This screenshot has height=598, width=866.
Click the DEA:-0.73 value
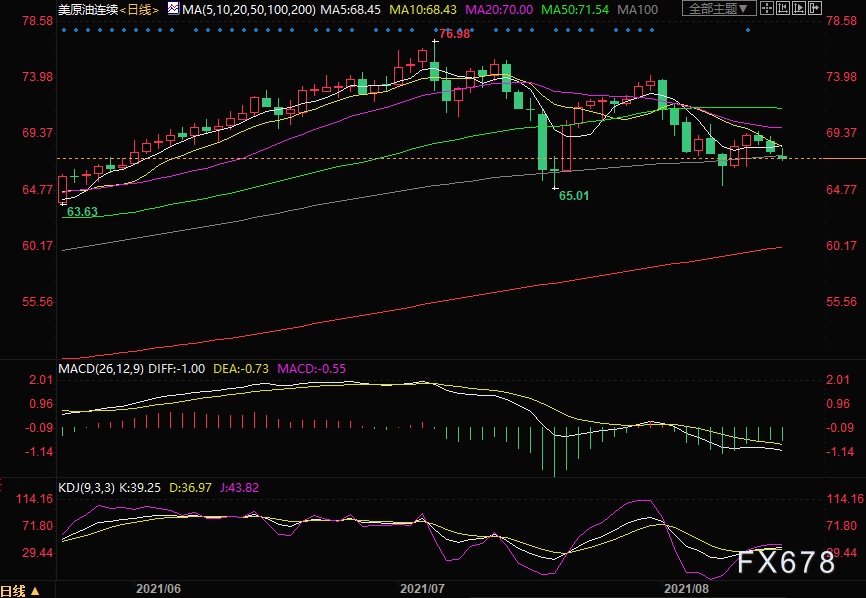click(241, 369)
